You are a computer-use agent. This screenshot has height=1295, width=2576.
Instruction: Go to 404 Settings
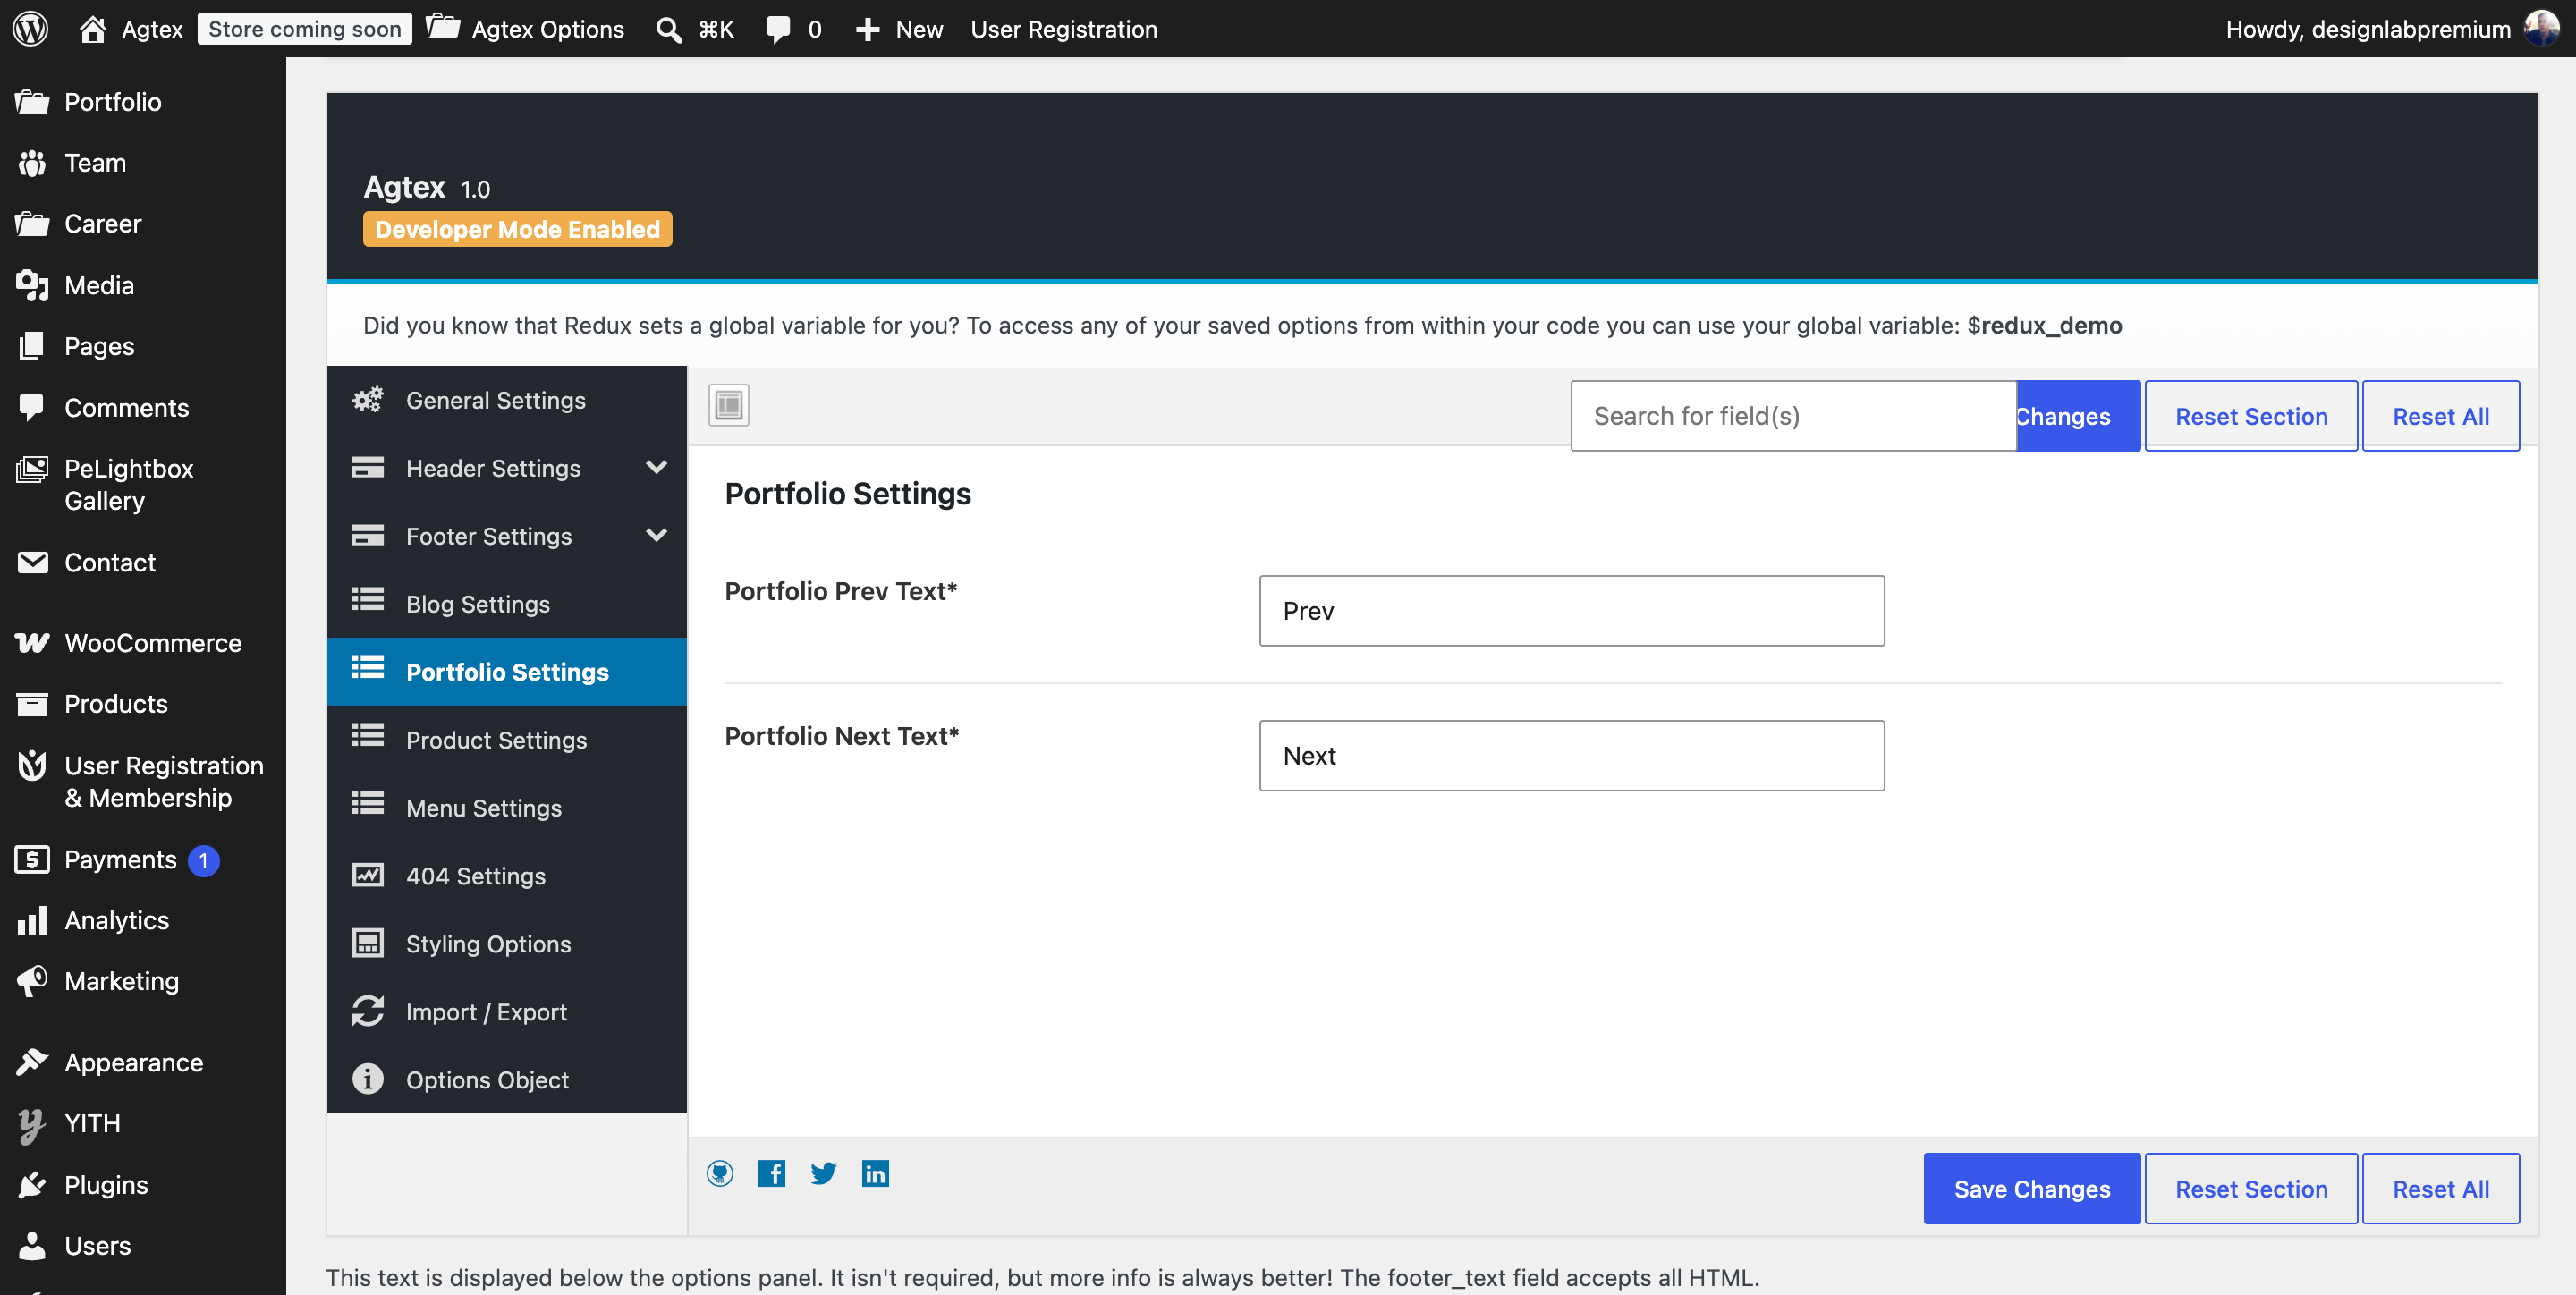point(507,876)
